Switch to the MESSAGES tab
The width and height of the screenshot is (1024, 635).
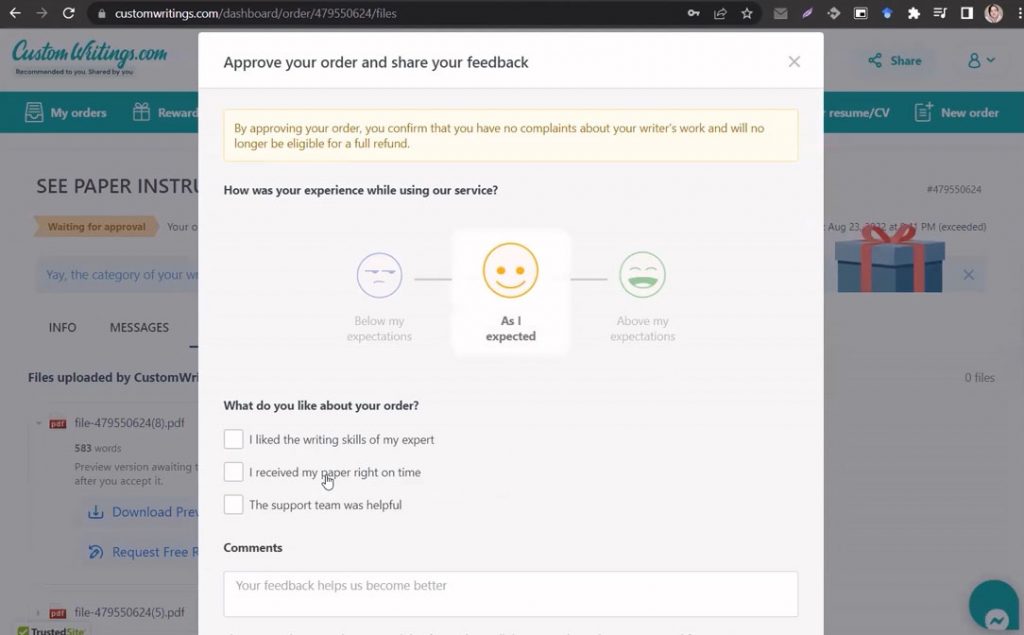(139, 328)
